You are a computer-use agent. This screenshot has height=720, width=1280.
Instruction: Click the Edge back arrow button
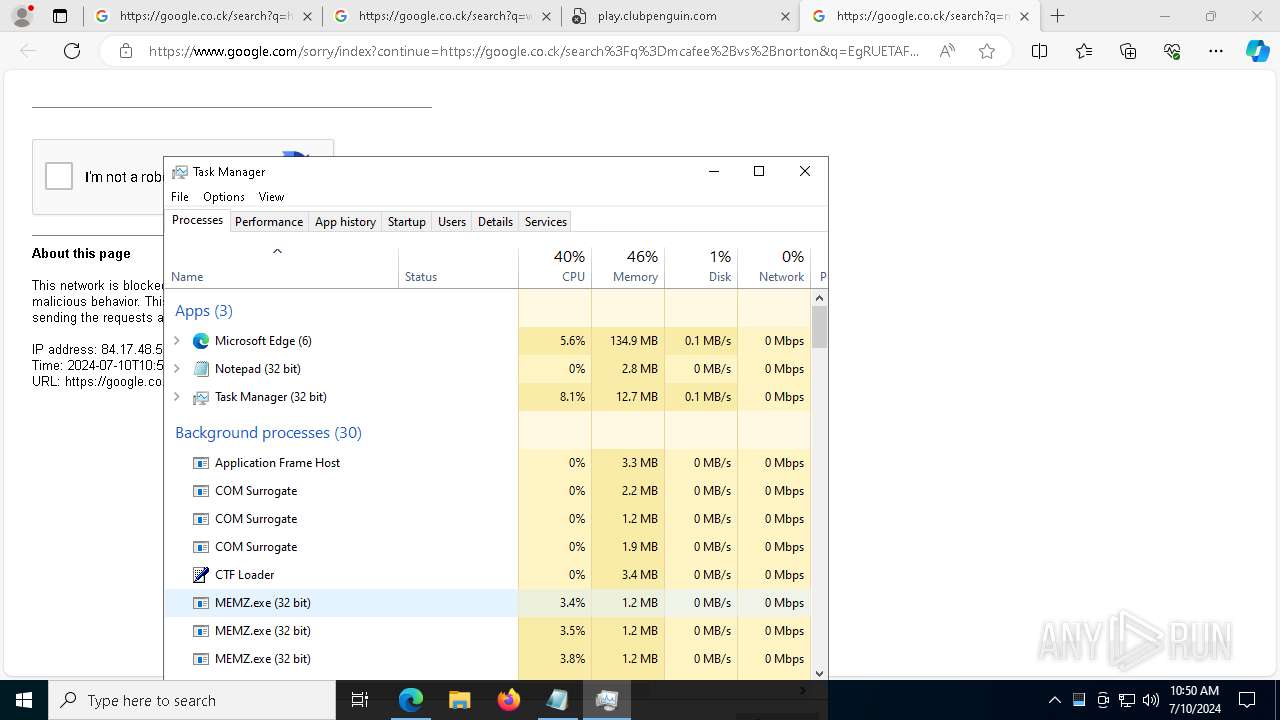coord(28,51)
